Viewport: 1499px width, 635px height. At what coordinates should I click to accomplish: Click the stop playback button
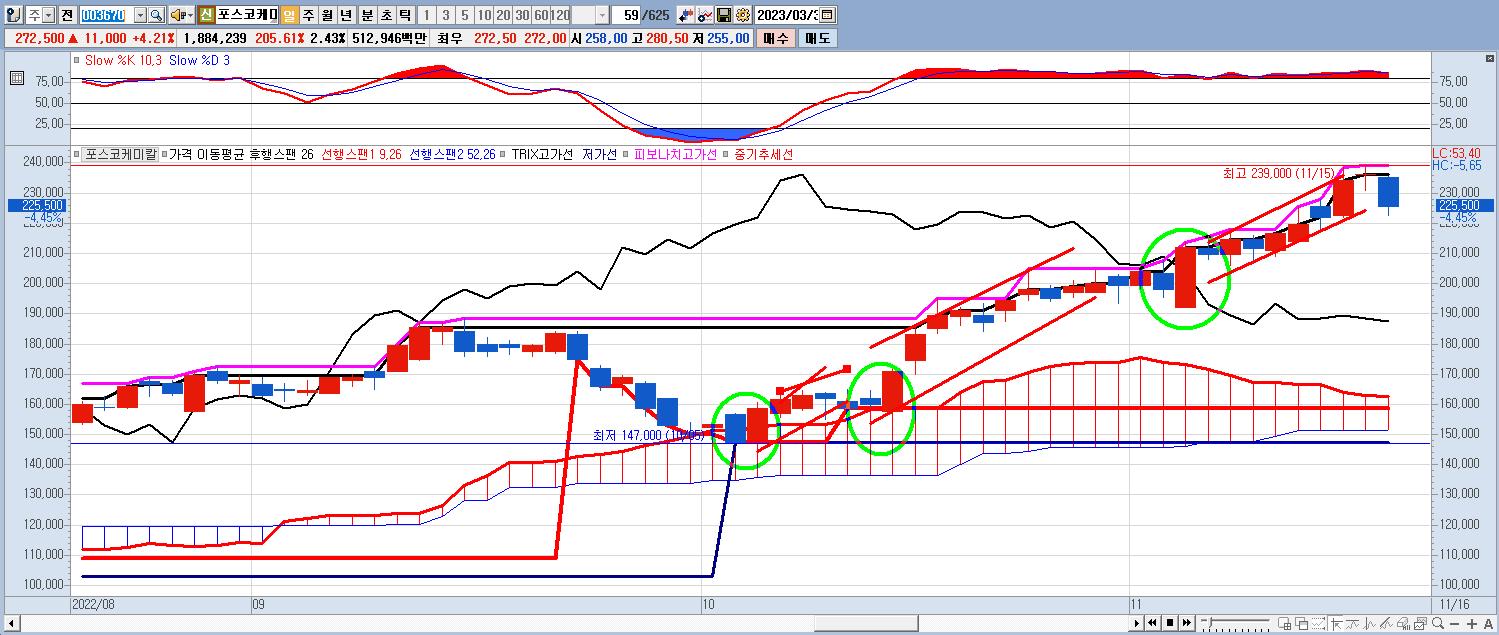(x=1170, y=623)
